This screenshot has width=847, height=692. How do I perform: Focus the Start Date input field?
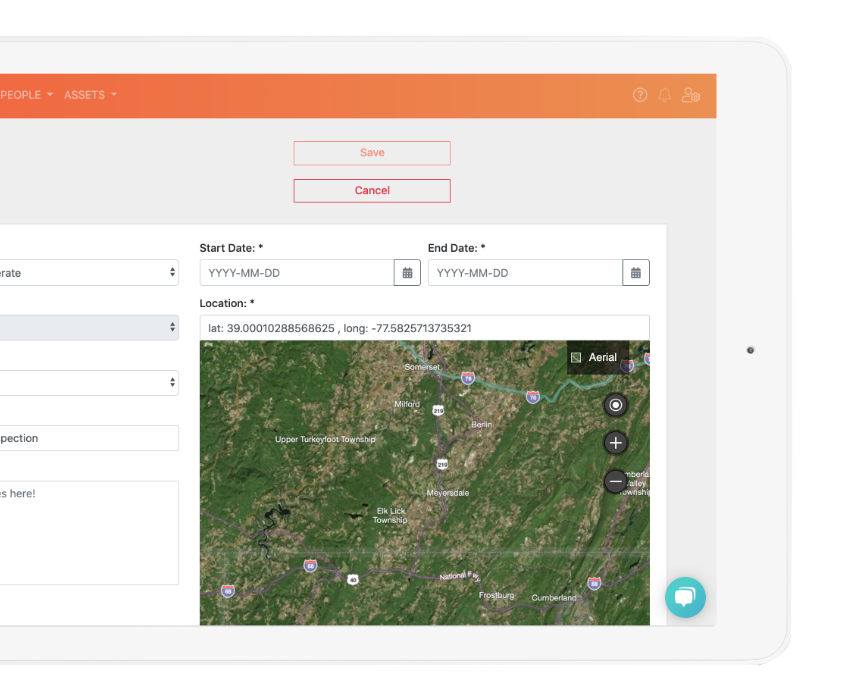(x=297, y=273)
